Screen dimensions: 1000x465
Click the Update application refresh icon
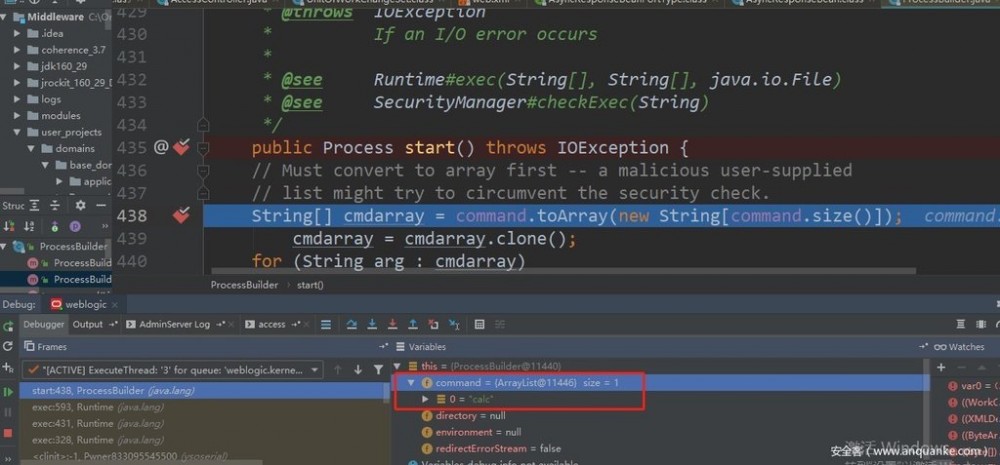pyautogui.click(x=8, y=346)
